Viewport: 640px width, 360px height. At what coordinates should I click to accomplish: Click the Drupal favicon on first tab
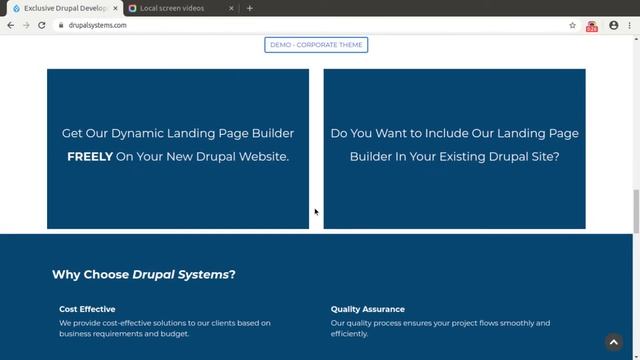click(x=16, y=8)
